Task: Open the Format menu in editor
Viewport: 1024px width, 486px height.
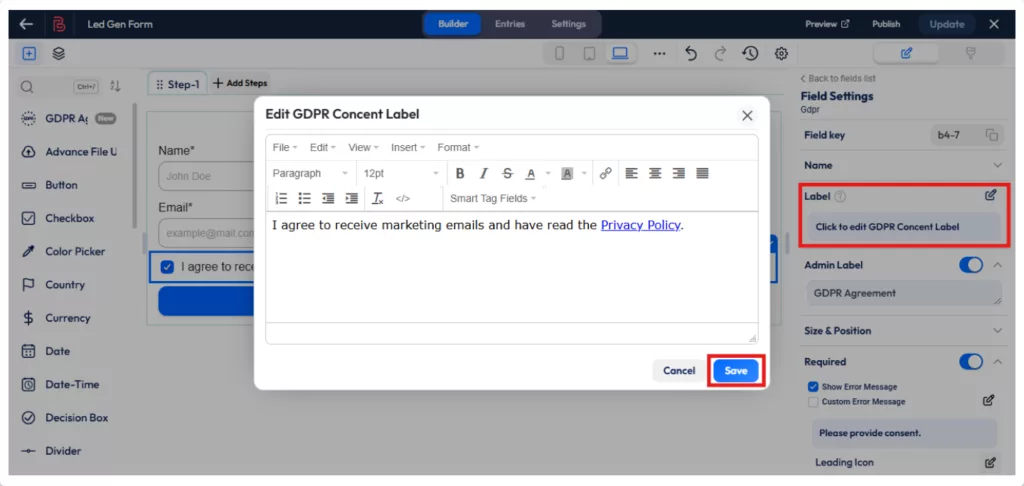Action: point(458,148)
